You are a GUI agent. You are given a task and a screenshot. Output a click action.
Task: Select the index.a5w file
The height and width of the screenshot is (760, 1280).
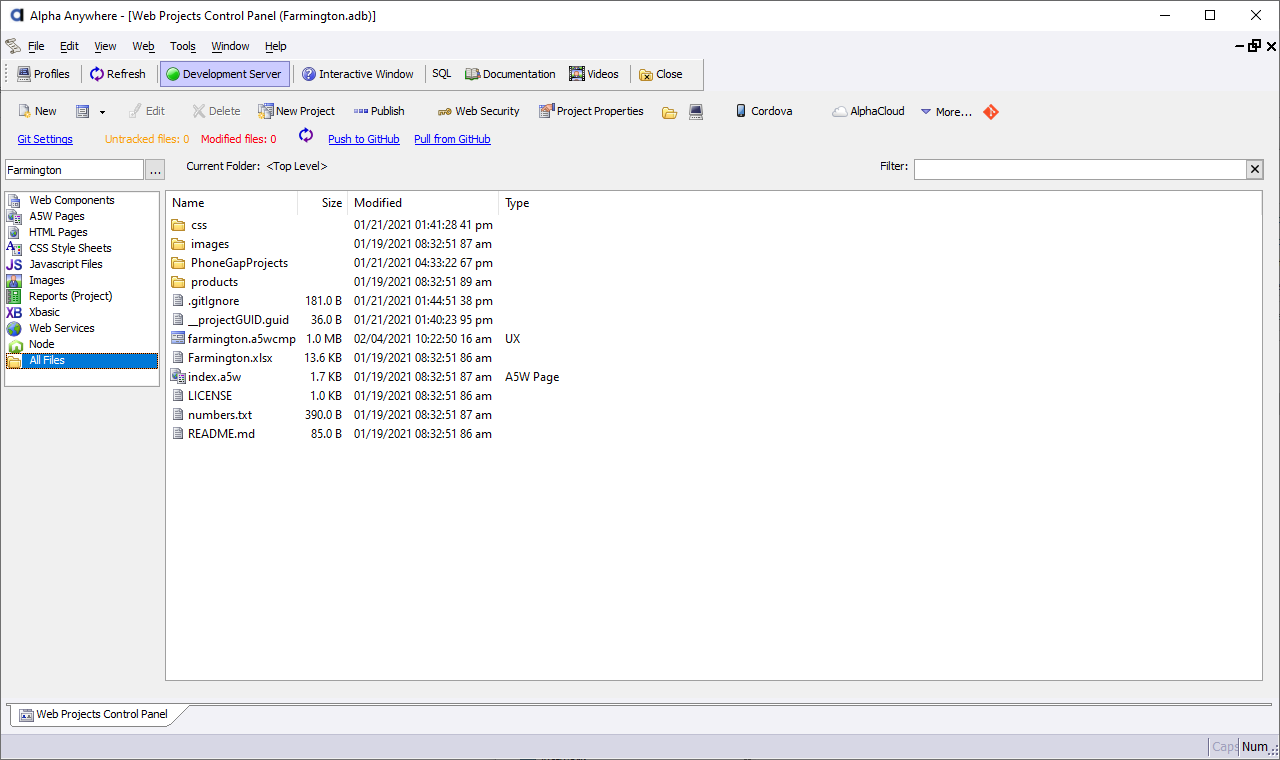click(x=206, y=377)
